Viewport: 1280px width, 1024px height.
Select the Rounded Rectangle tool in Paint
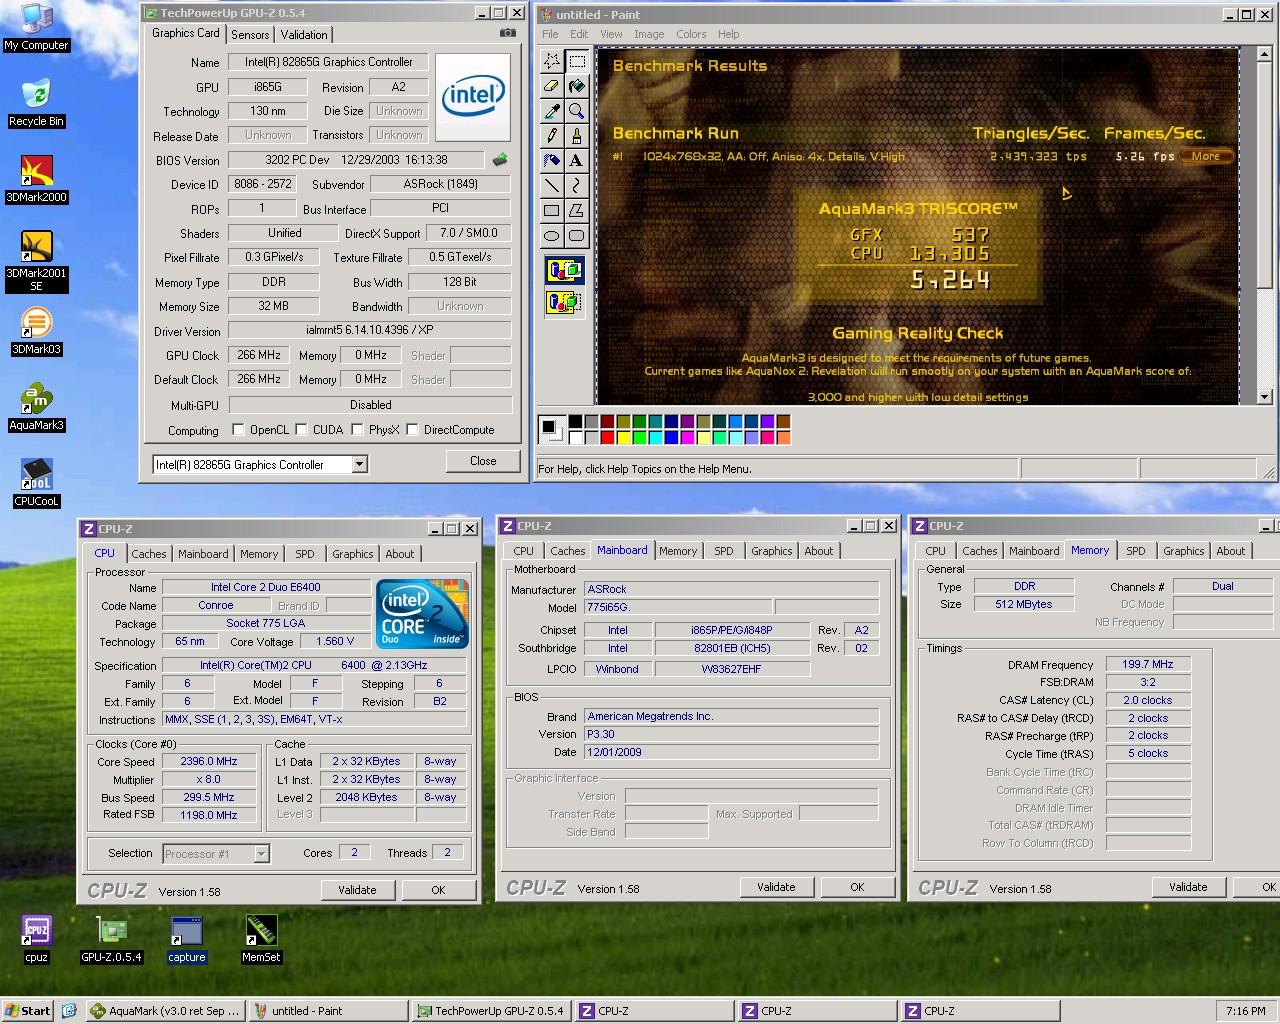click(x=577, y=236)
